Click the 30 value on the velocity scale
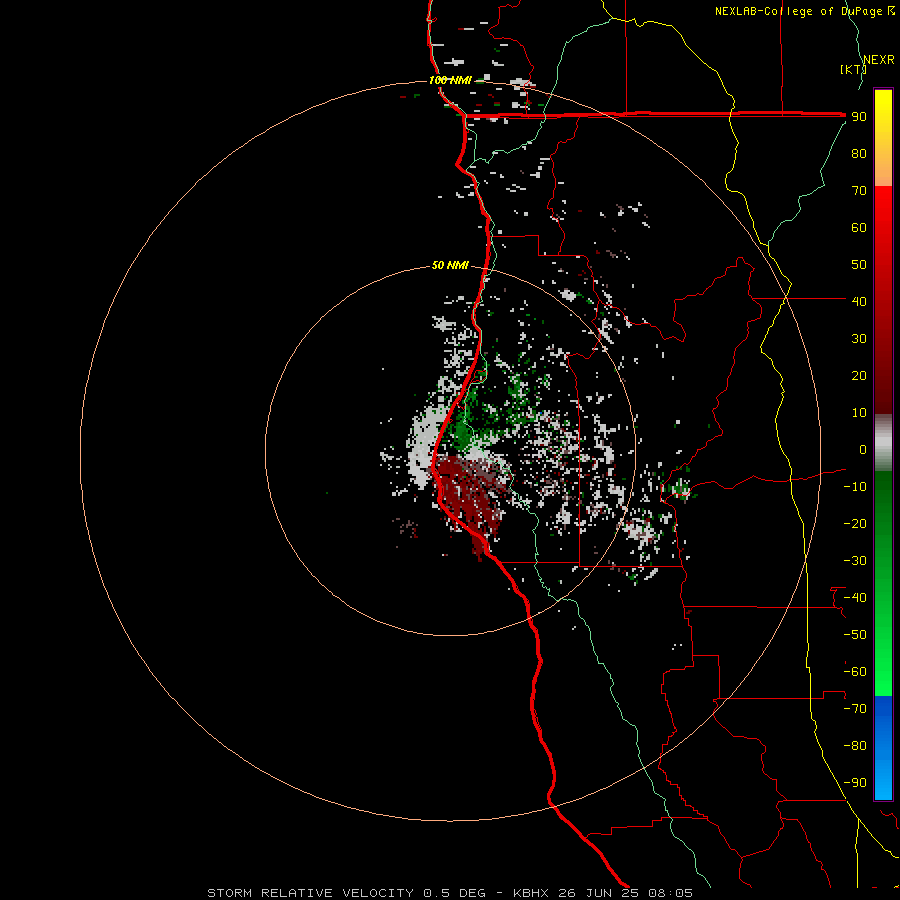The width and height of the screenshot is (900, 900). (859, 339)
